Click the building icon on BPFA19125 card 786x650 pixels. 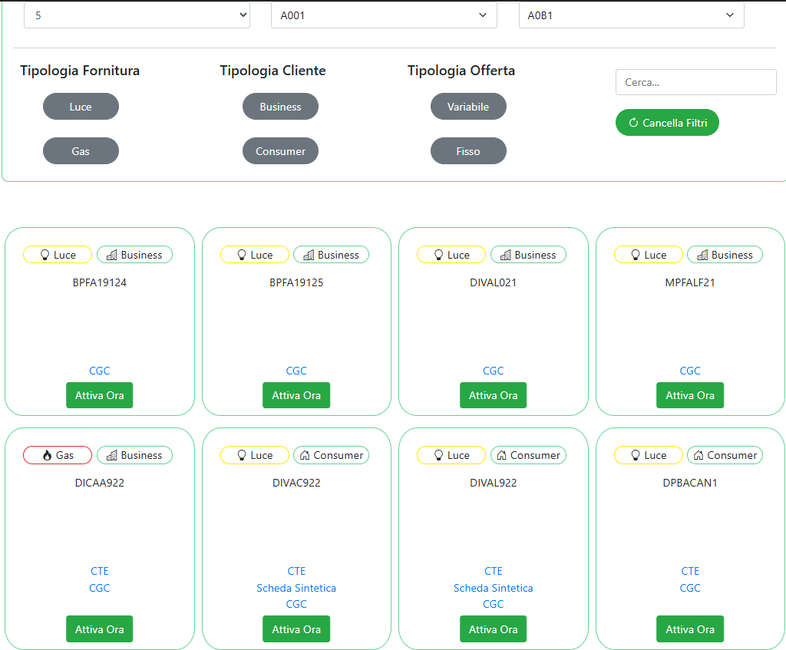(309, 255)
